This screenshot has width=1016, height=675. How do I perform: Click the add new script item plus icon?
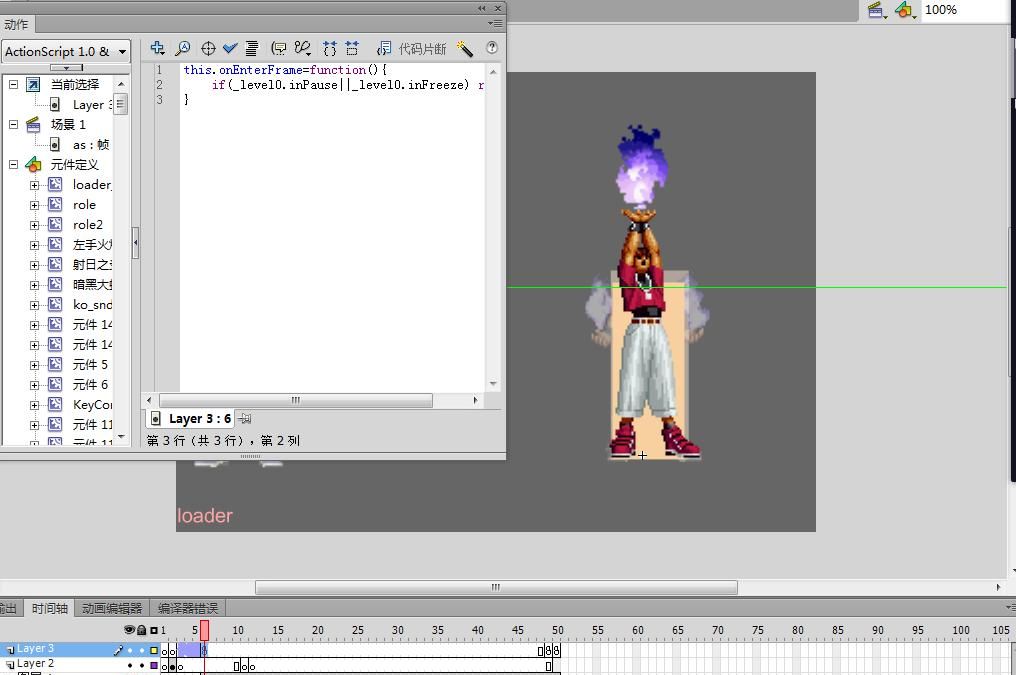[x=157, y=48]
